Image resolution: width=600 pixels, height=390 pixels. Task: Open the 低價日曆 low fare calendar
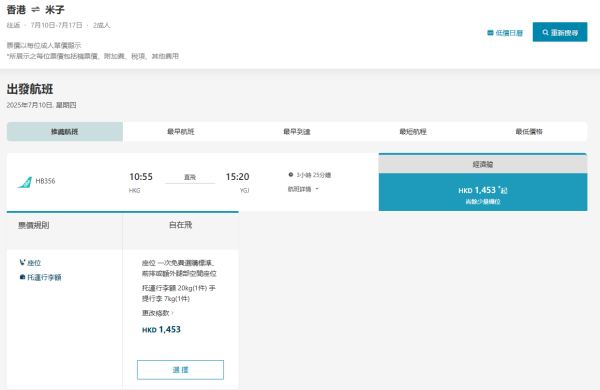point(505,33)
